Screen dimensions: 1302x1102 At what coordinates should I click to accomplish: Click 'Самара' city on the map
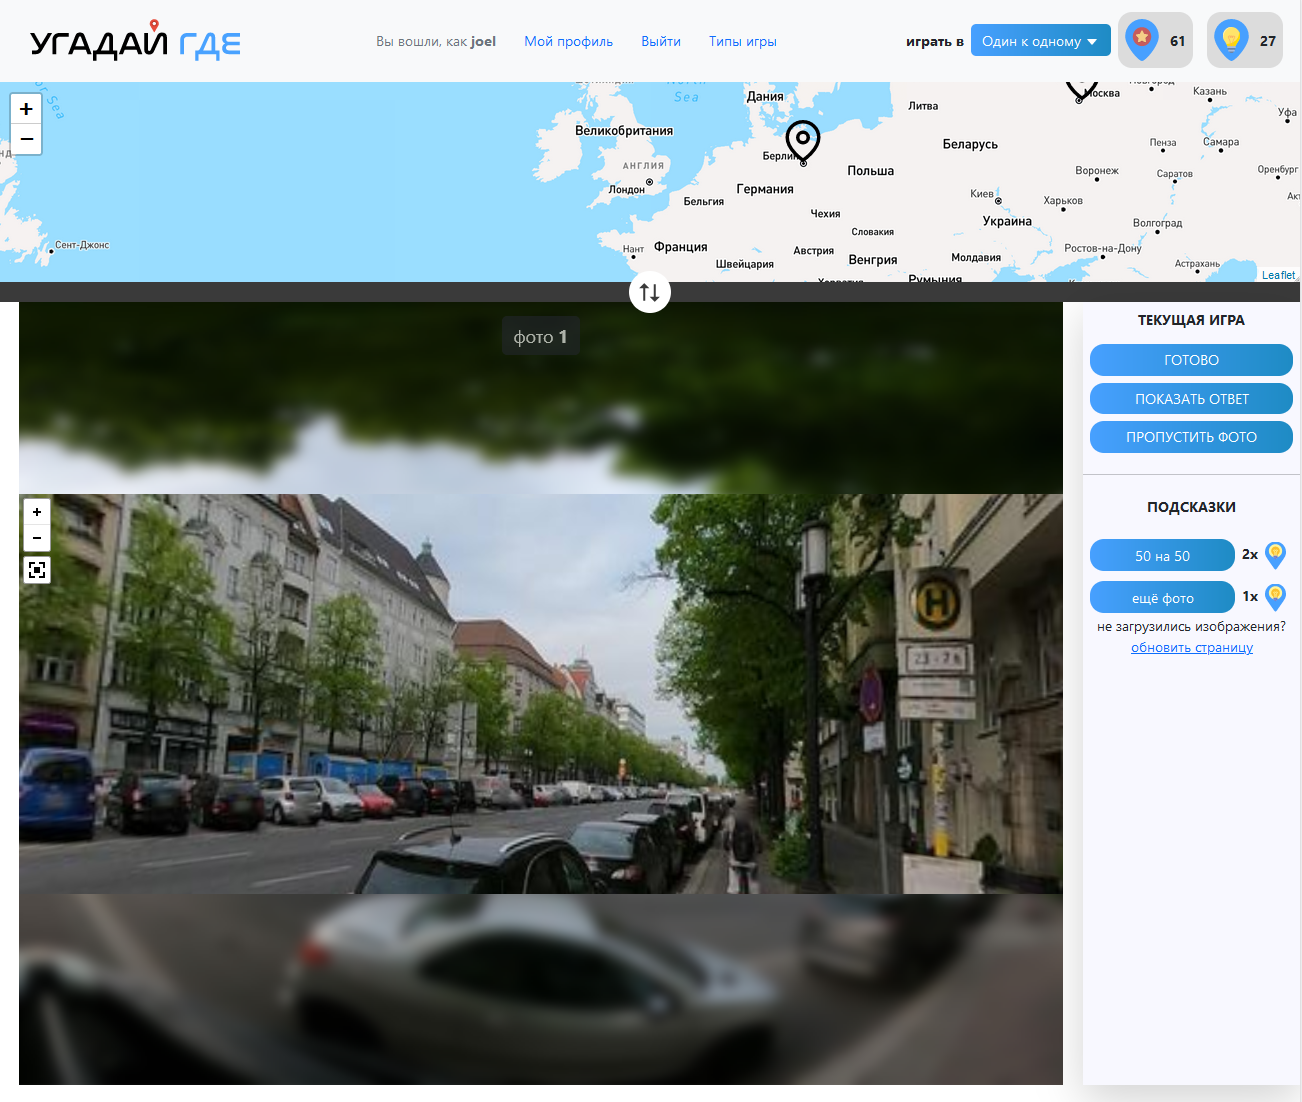pyautogui.click(x=1221, y=142)
